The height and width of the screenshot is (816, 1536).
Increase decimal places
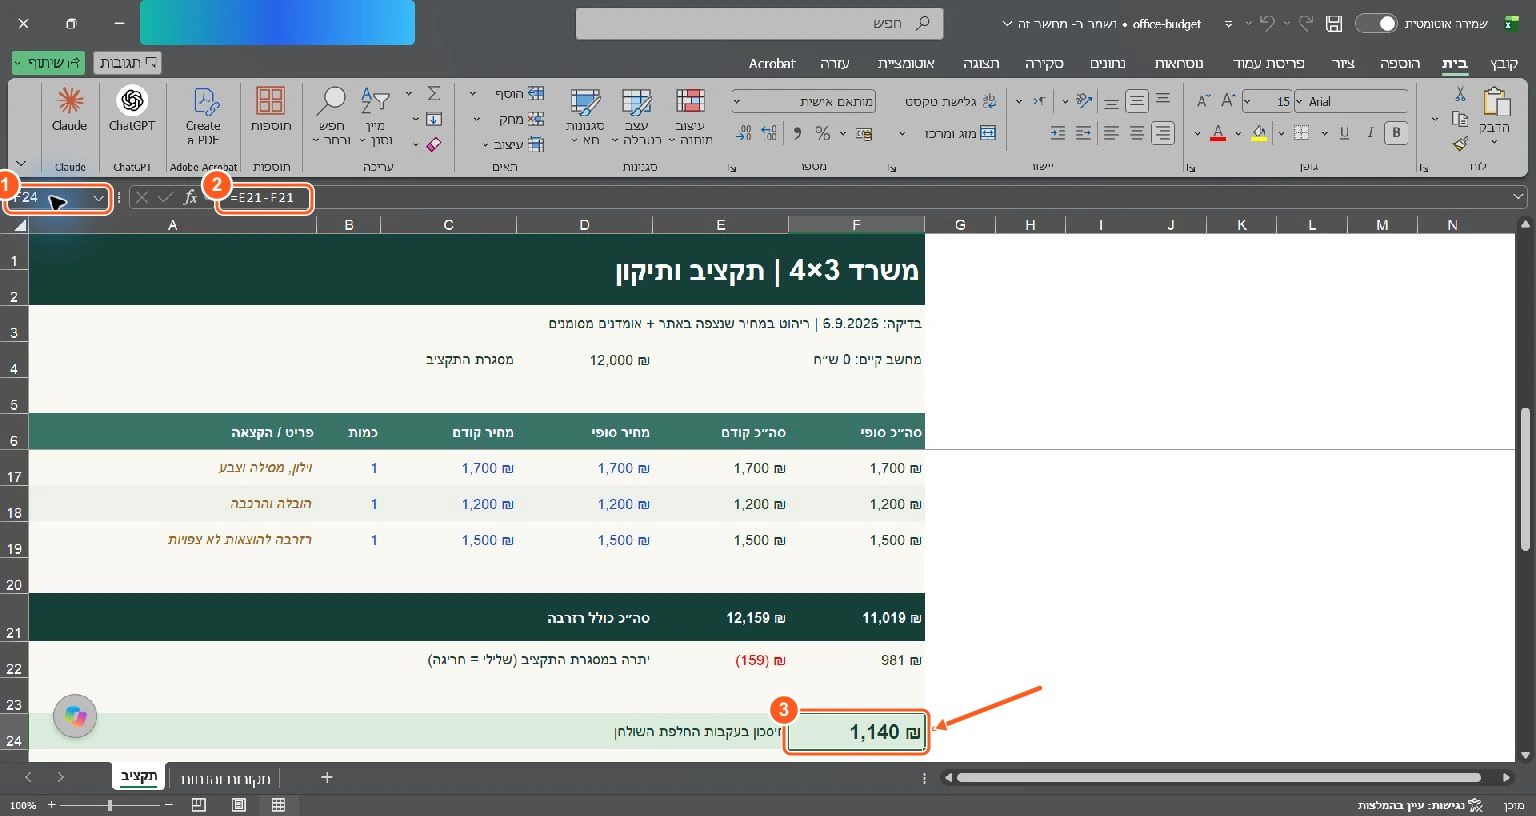769,133
